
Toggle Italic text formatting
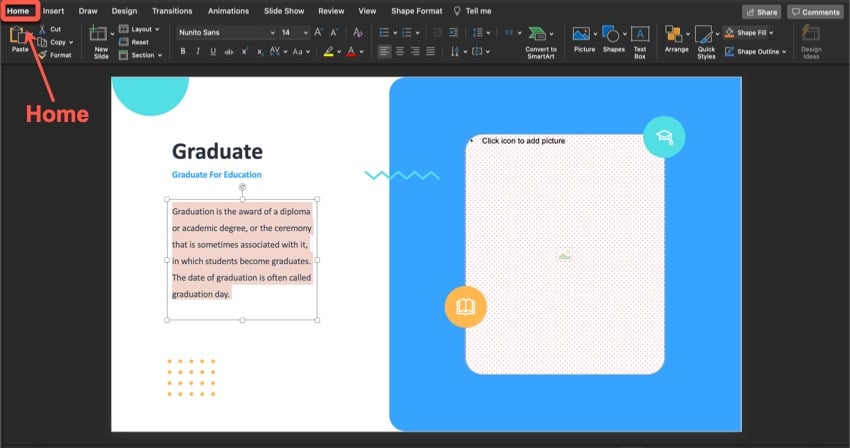click(198, 51)
